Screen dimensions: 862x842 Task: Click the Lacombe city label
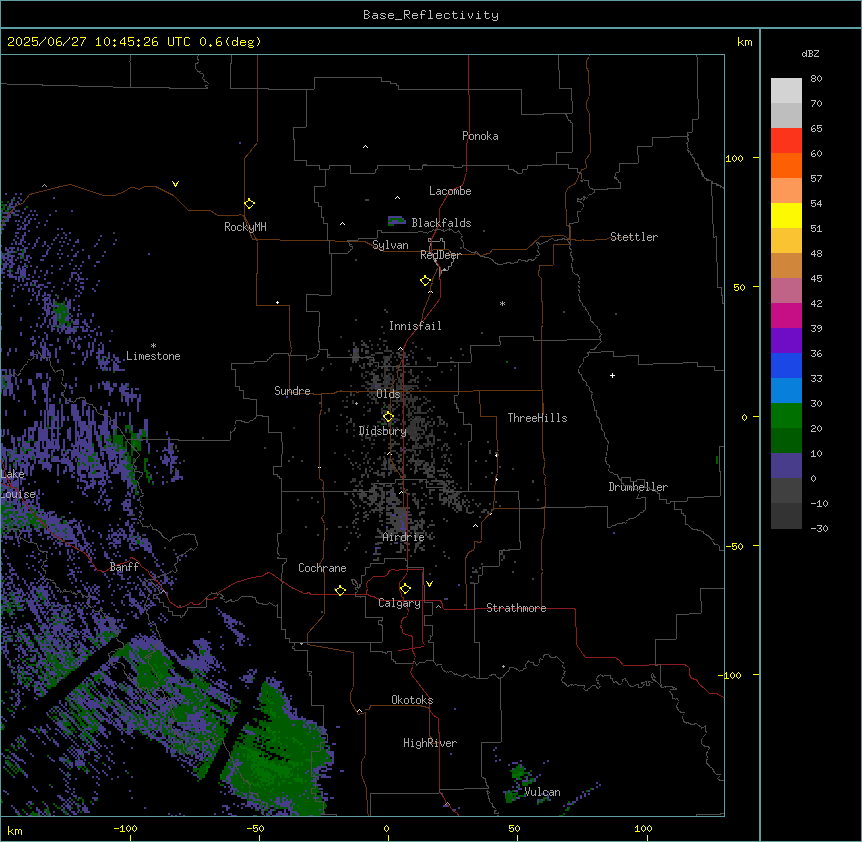coord(450,191)
